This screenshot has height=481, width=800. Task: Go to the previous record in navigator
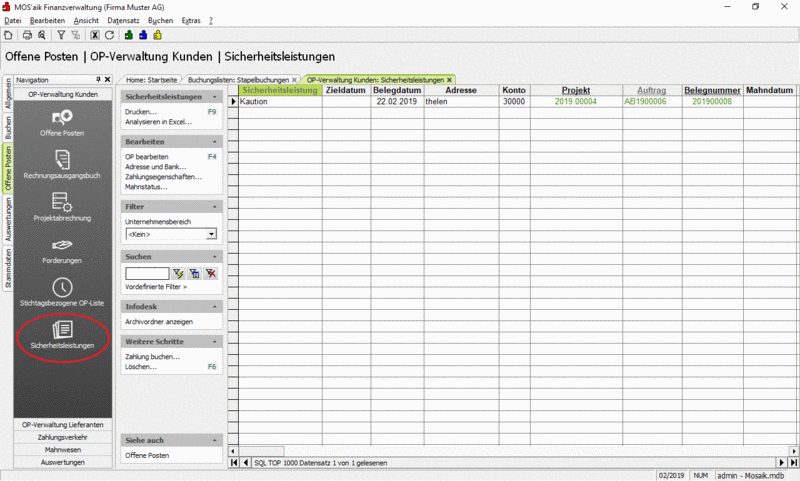245,463
